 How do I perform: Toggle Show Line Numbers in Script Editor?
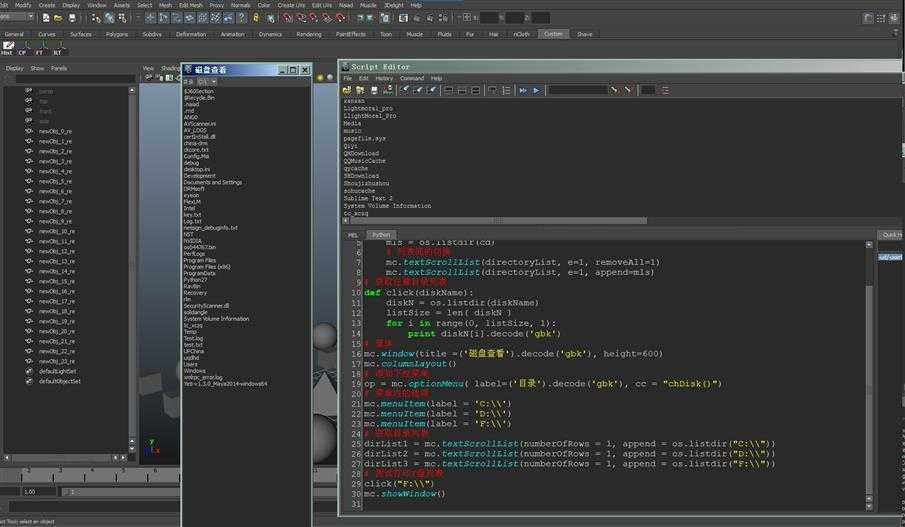point(507,90)
